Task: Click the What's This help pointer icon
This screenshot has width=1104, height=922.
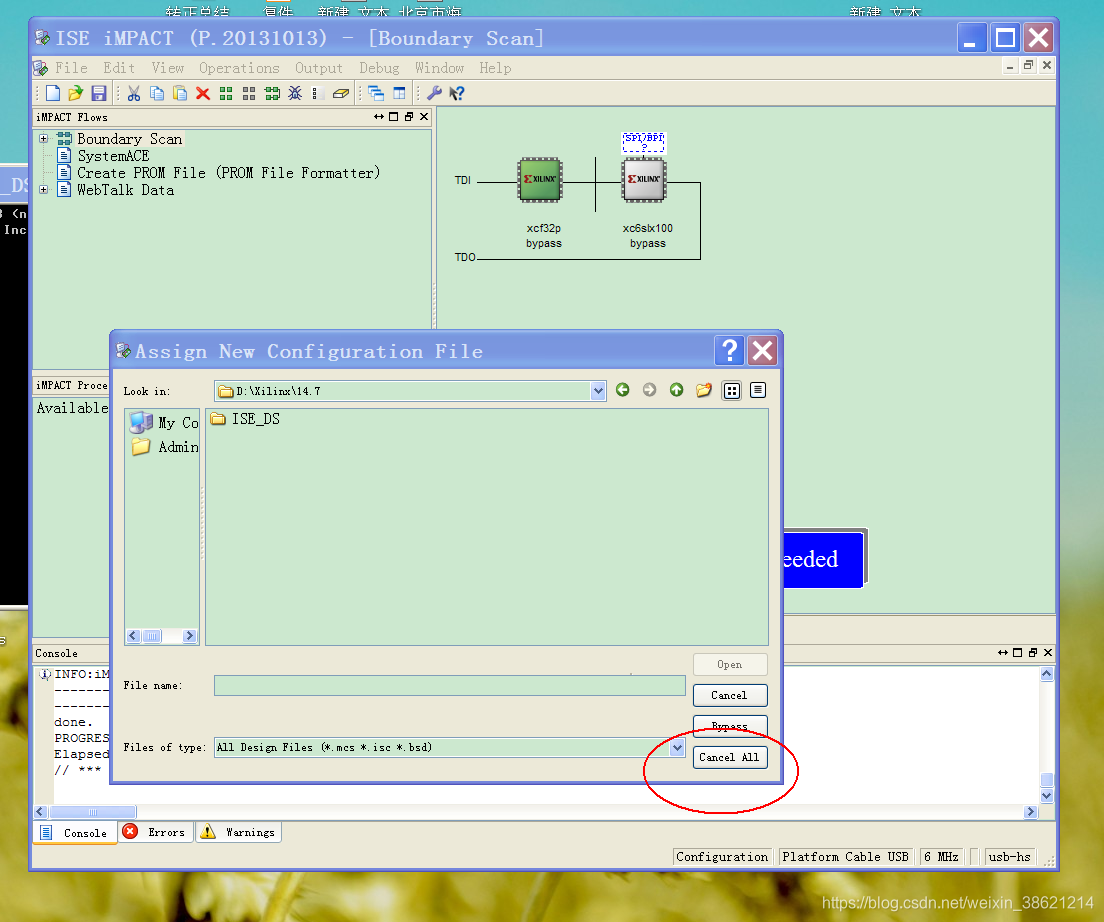Action: click(457, 93)
